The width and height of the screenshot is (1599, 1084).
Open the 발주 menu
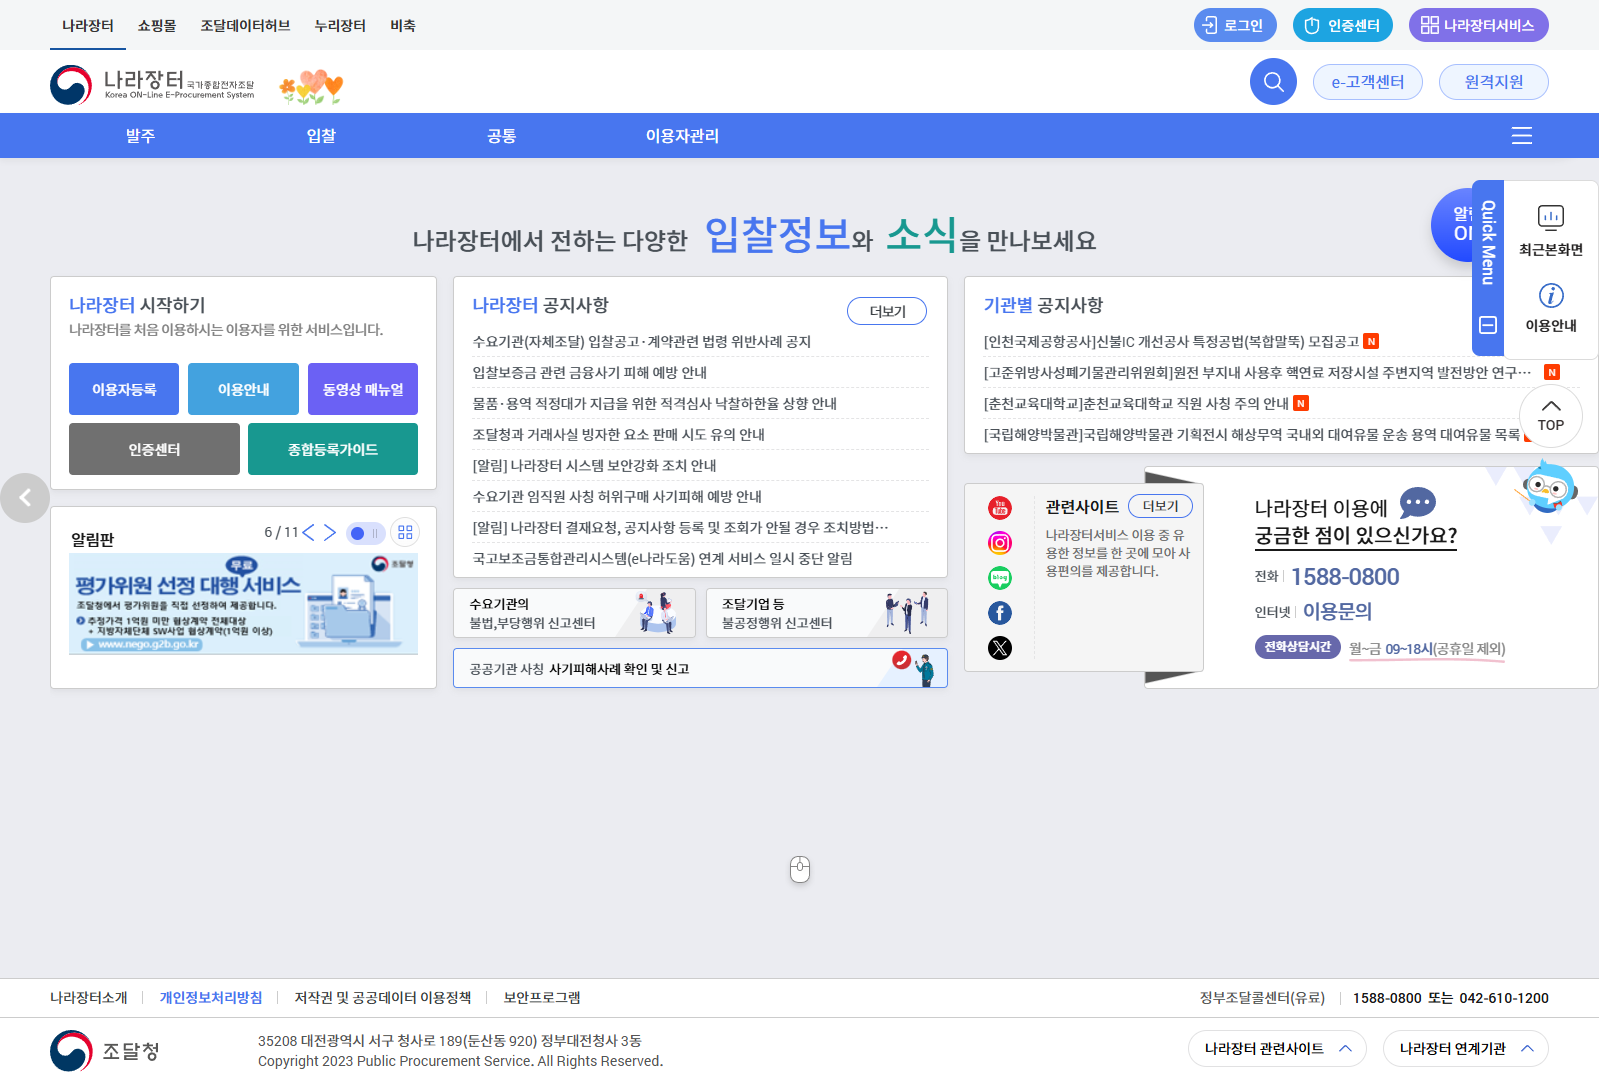(140, 136)
